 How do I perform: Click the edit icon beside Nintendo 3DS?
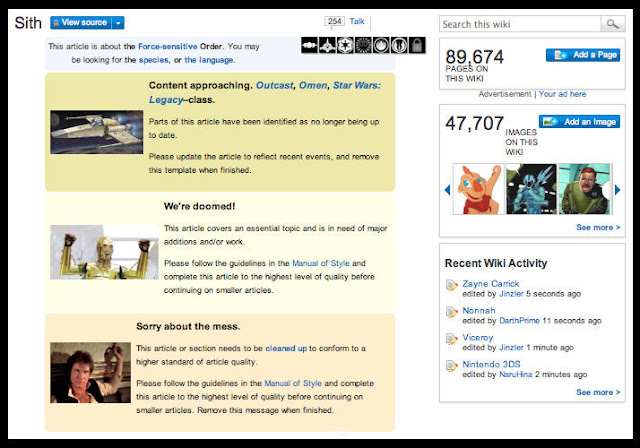(x=451, y=366)
